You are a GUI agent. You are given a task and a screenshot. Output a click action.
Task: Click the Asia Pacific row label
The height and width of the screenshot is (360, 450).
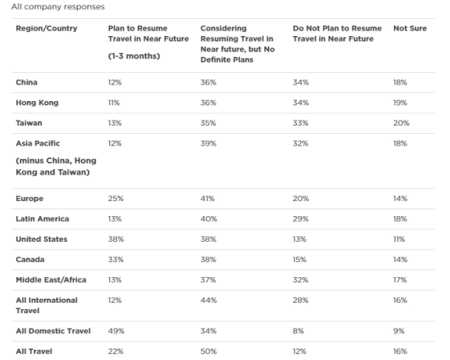(56, 158)
